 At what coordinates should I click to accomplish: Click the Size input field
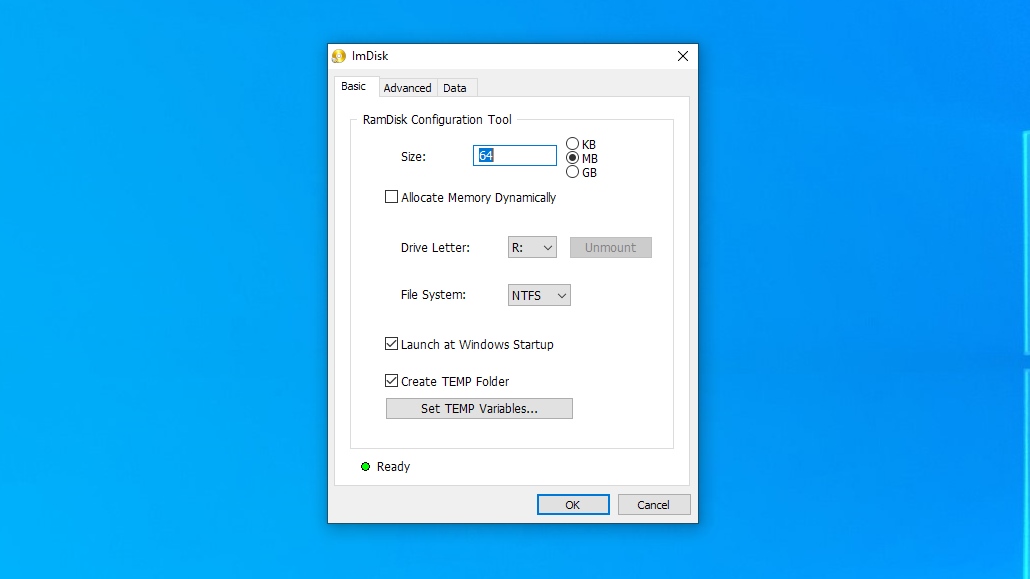coord(515,156)
